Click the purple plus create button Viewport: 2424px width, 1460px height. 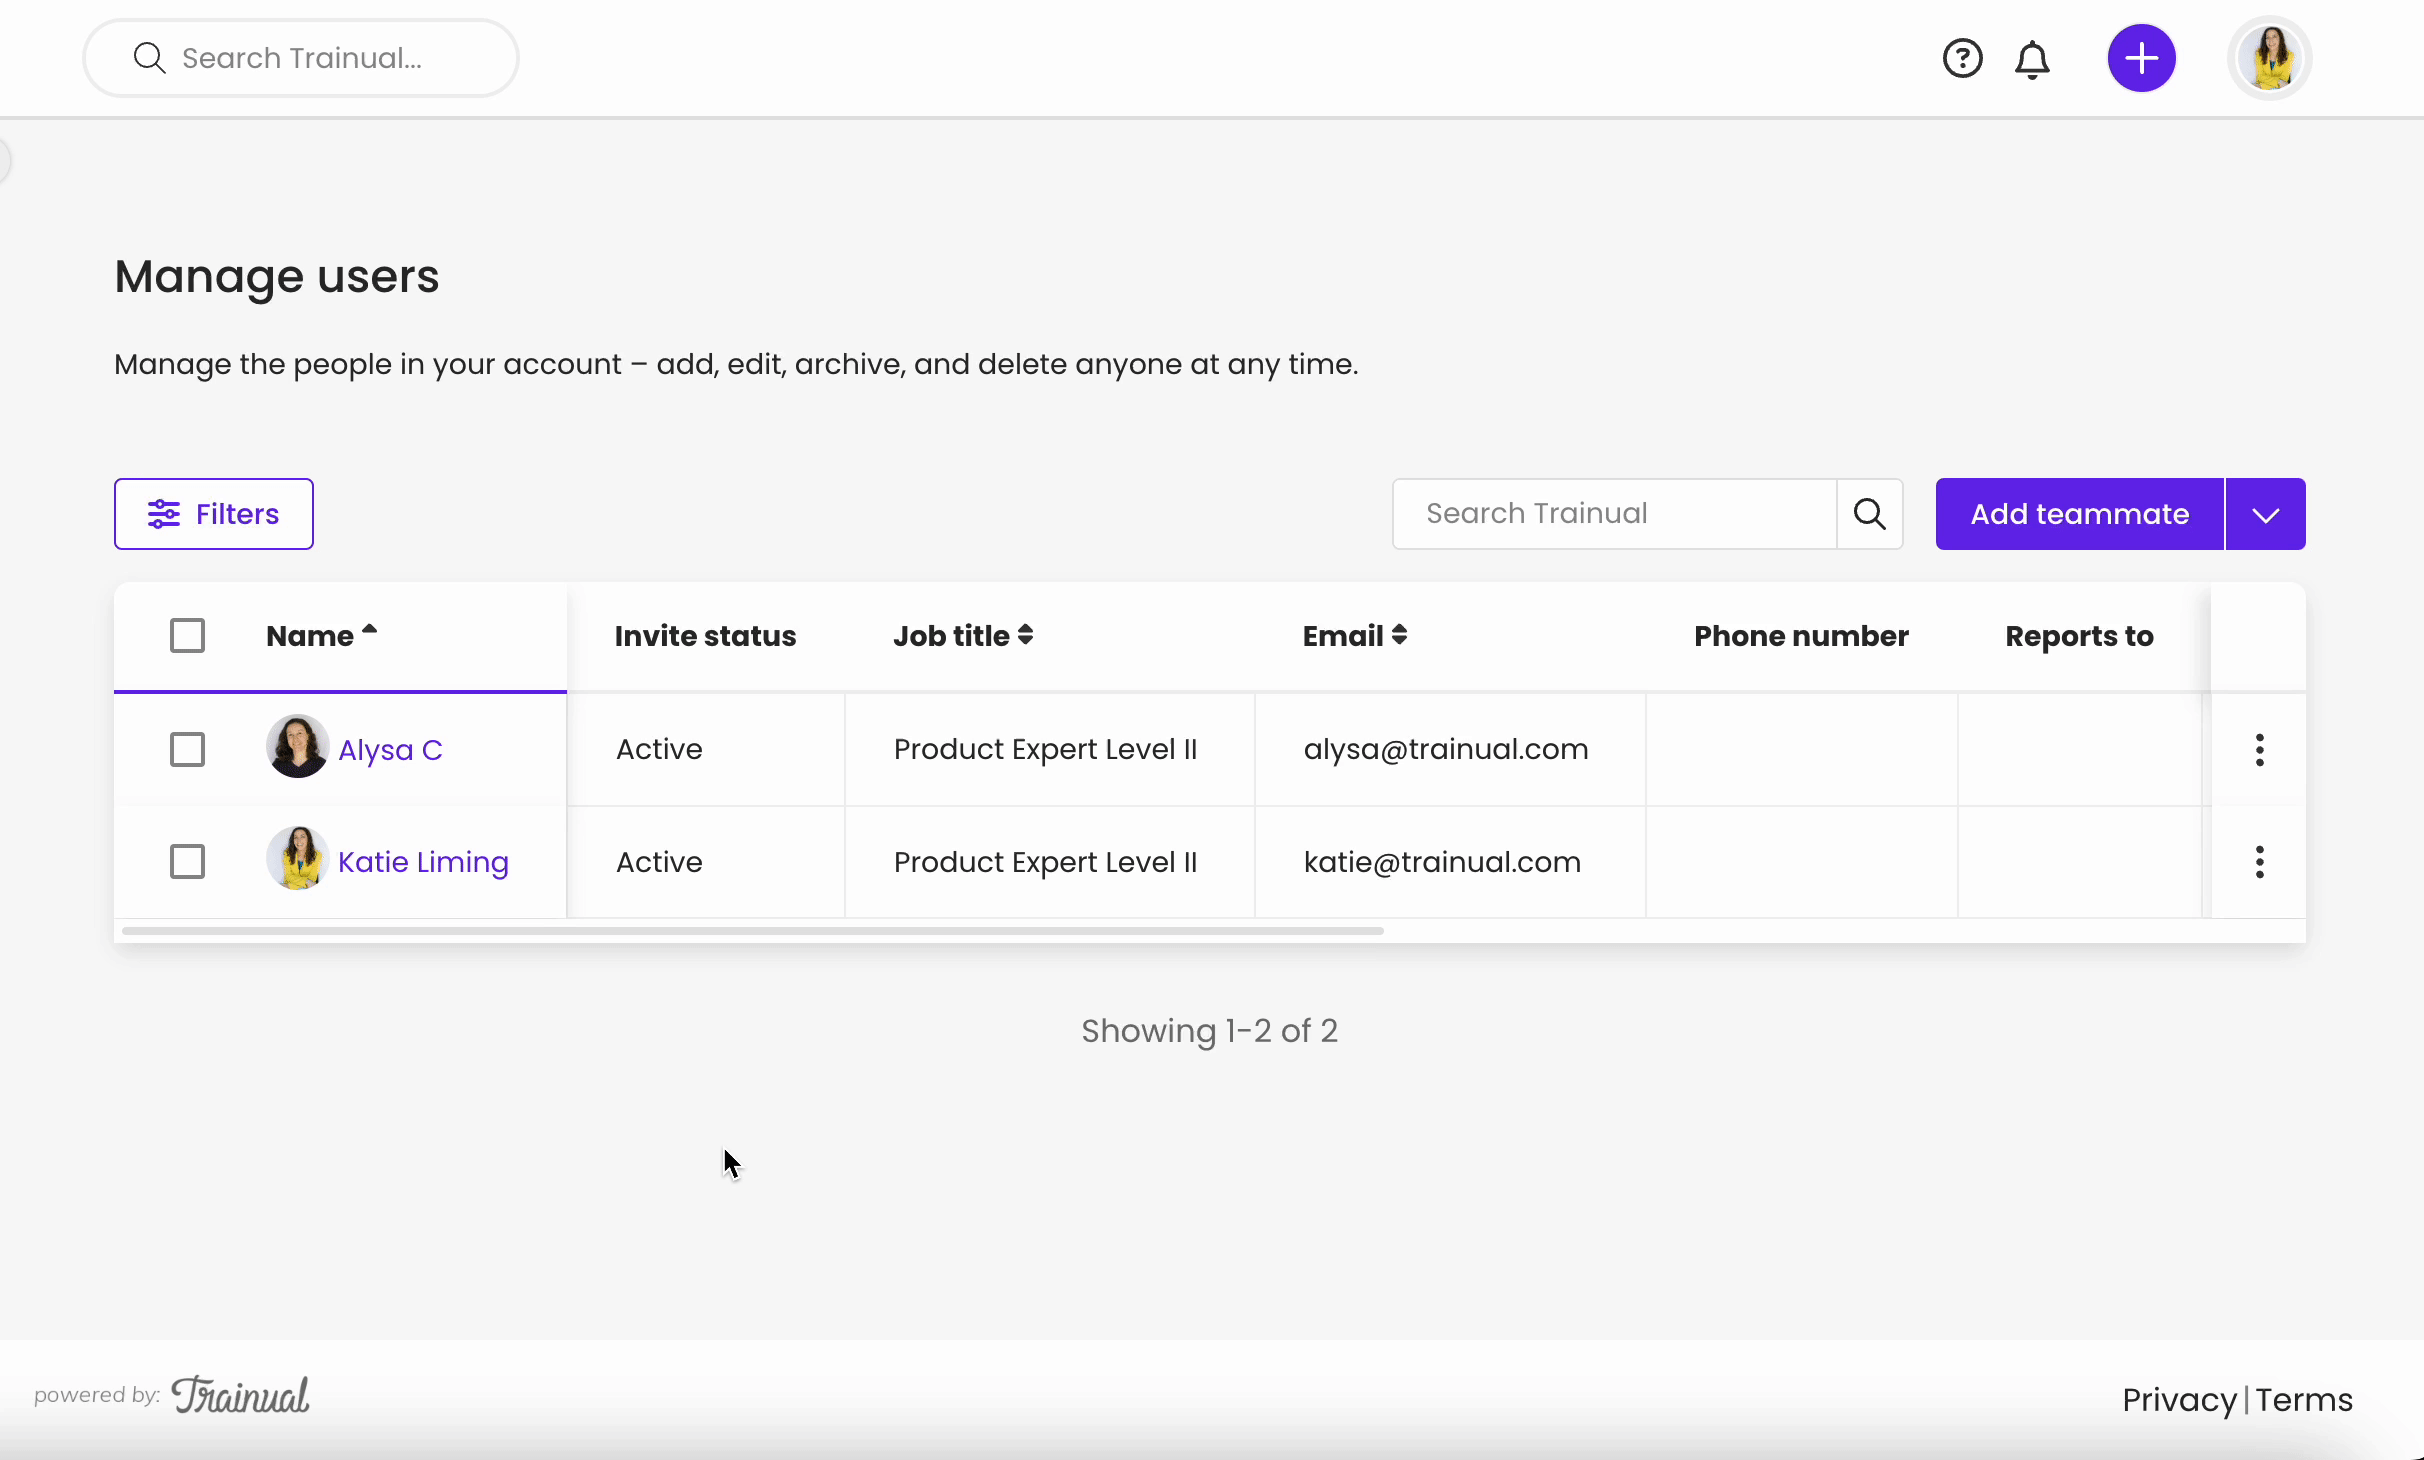pyautogui.click(x=2141, y=58)
